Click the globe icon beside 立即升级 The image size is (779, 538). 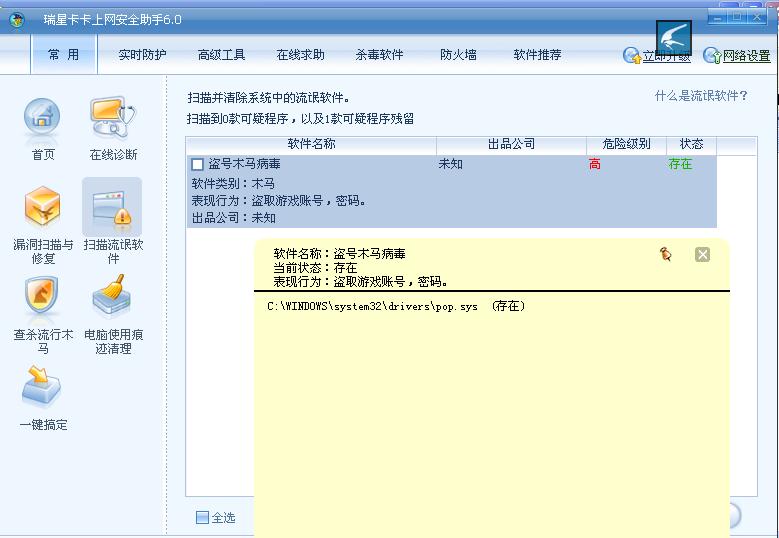point(632,55)
